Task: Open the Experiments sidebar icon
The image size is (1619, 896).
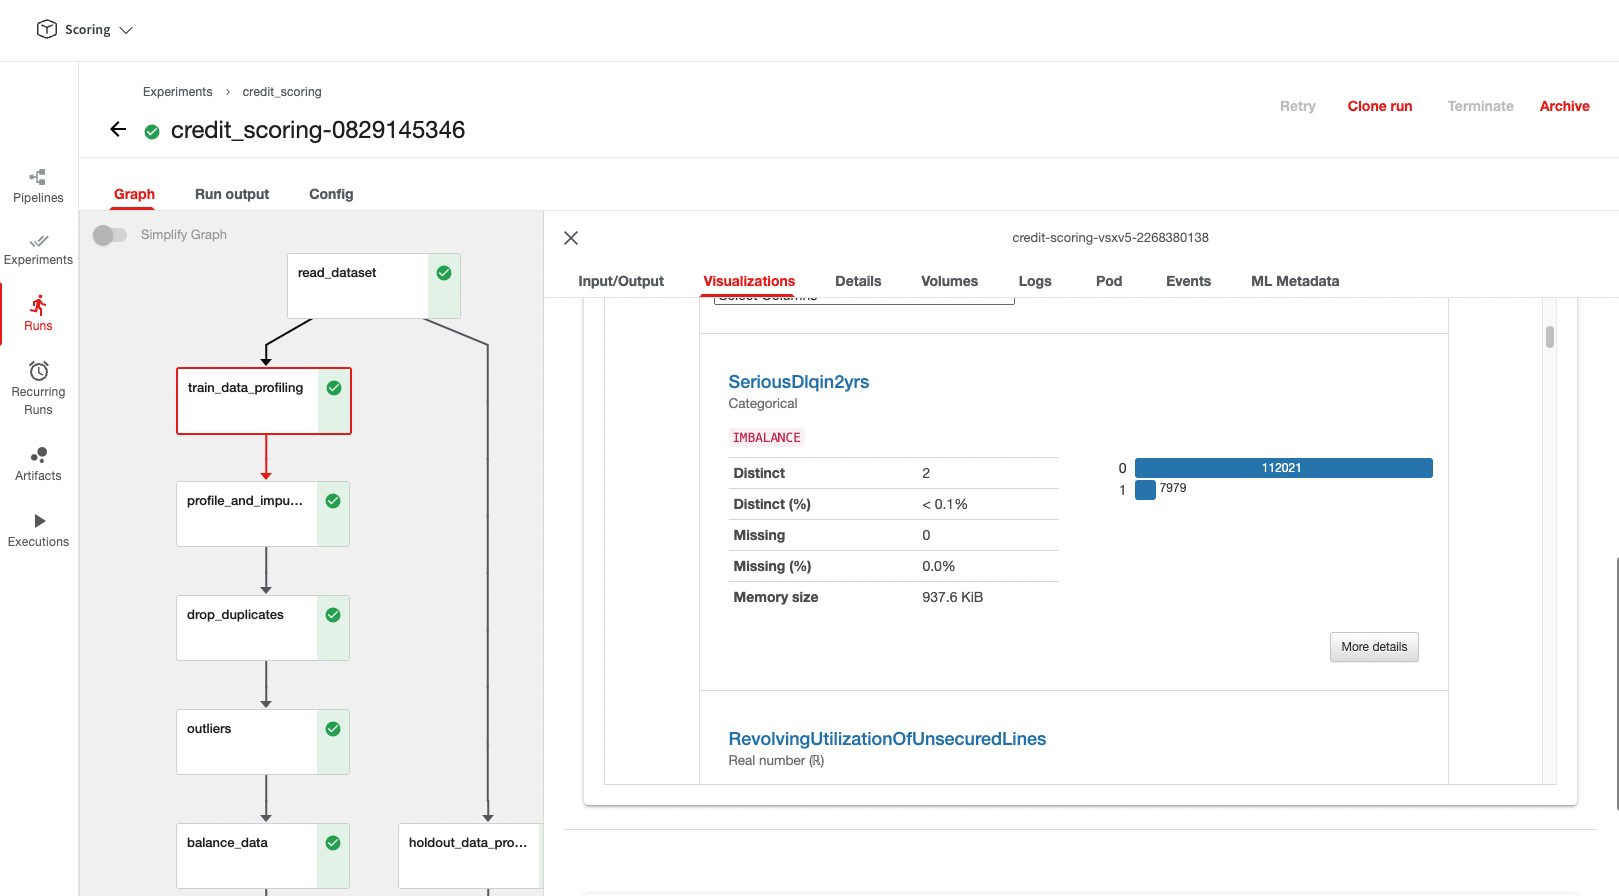Action: point(38,241)
